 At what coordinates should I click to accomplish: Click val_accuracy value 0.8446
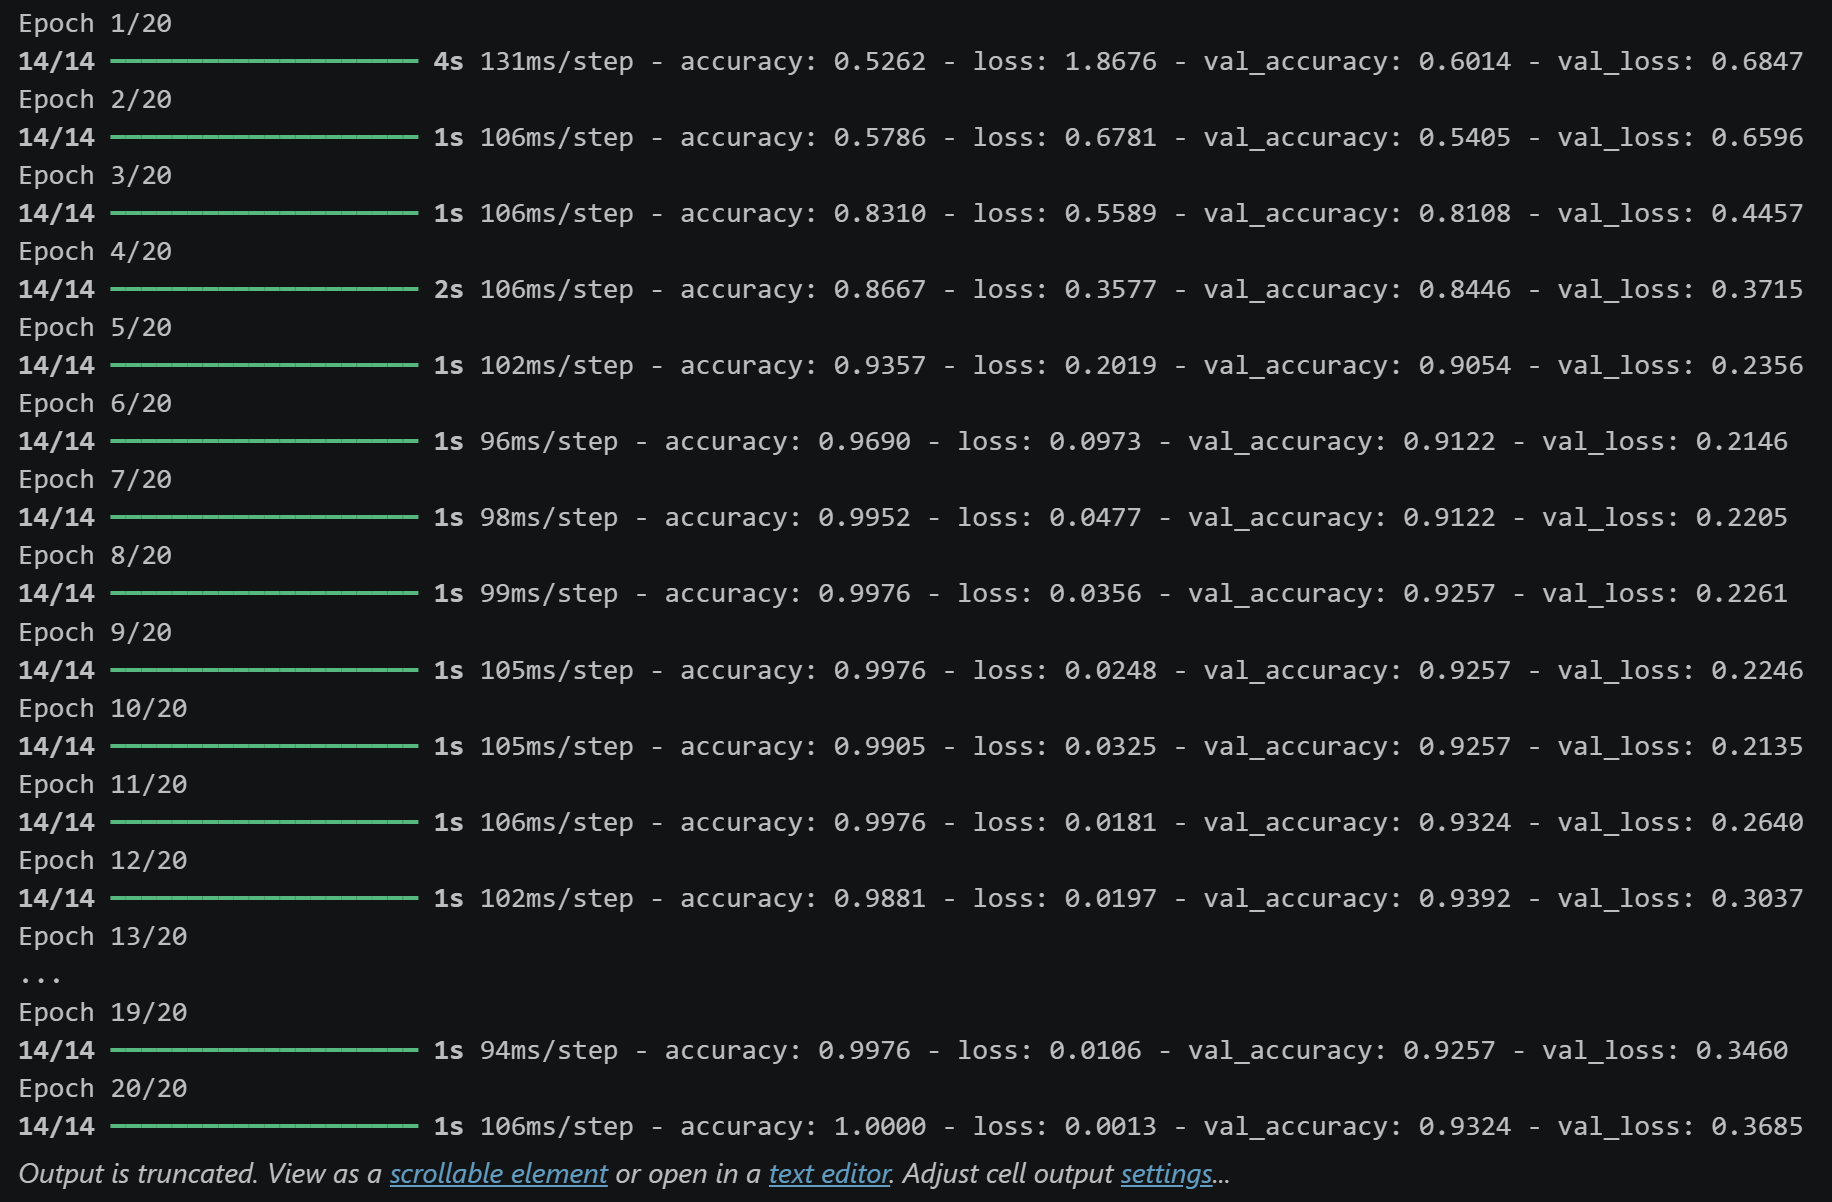(x=1465, y=289)
